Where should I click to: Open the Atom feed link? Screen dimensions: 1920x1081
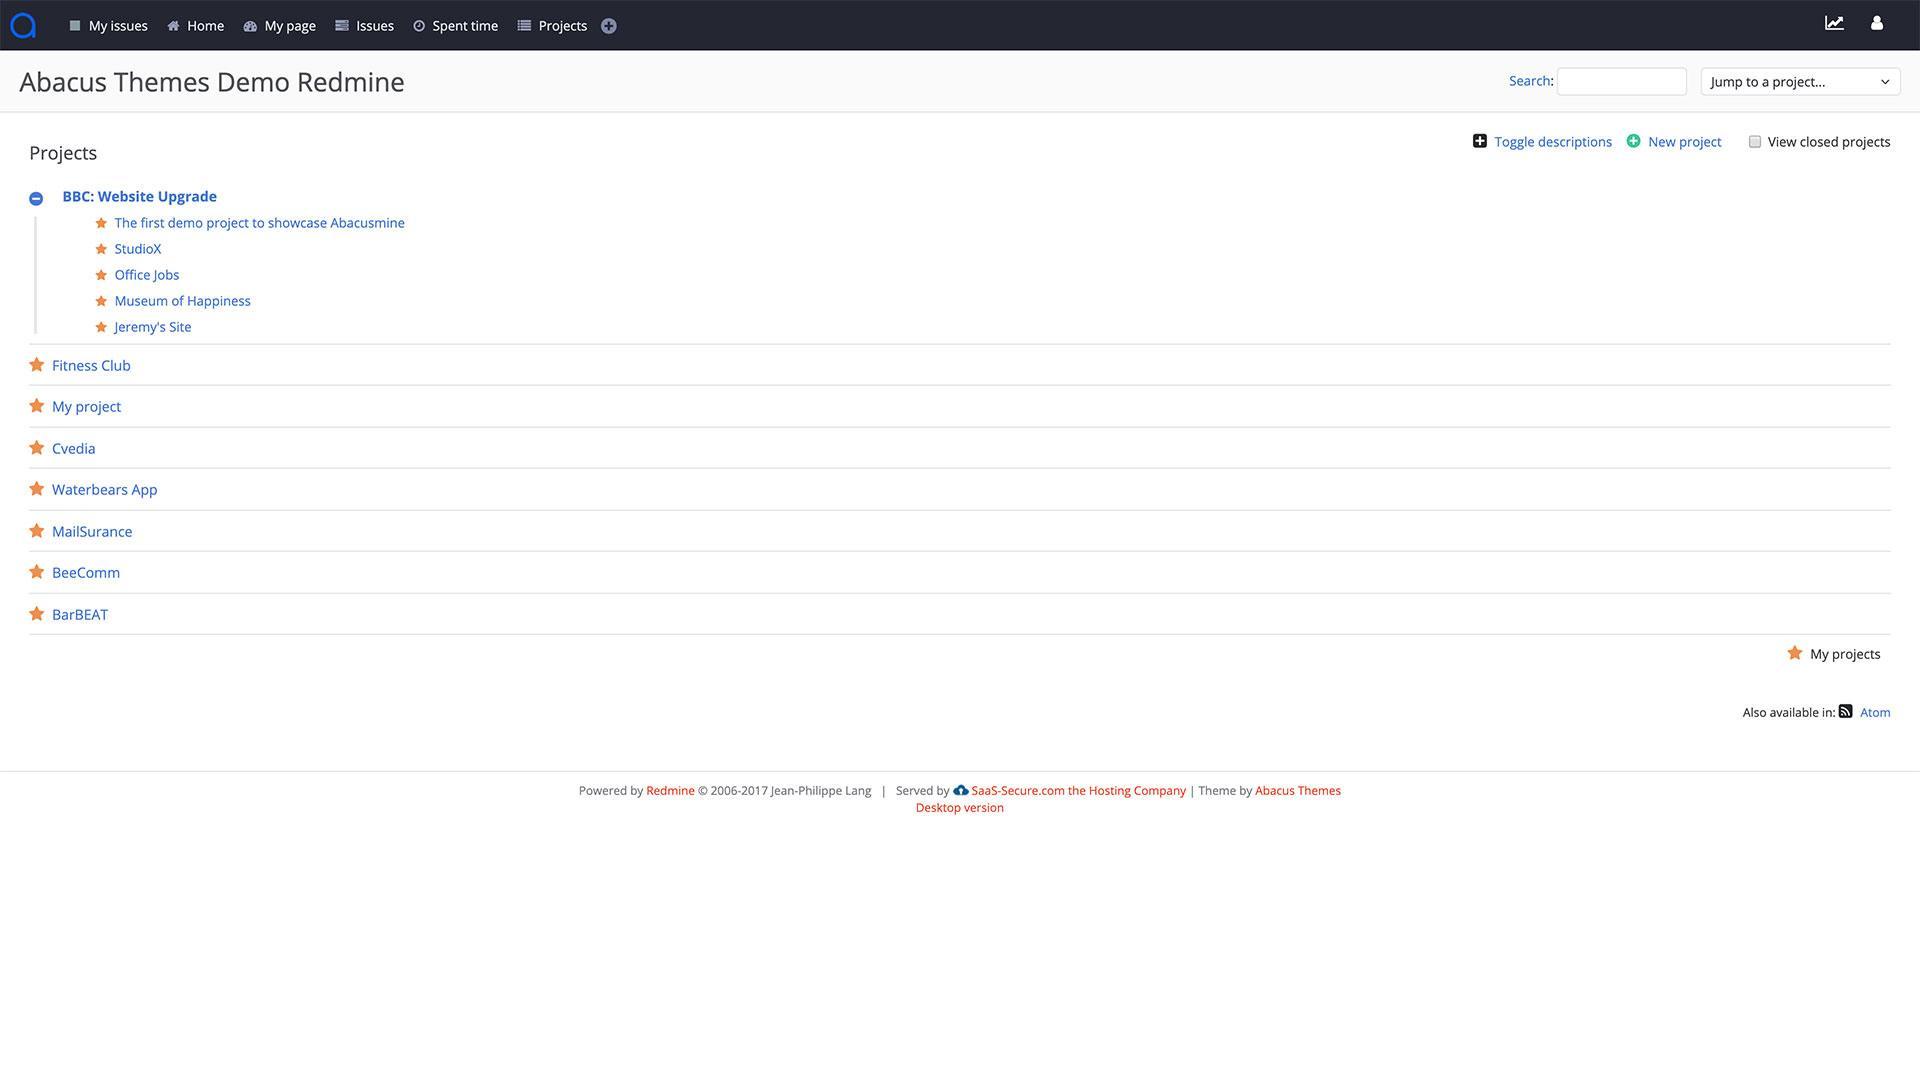point(1875,712)
